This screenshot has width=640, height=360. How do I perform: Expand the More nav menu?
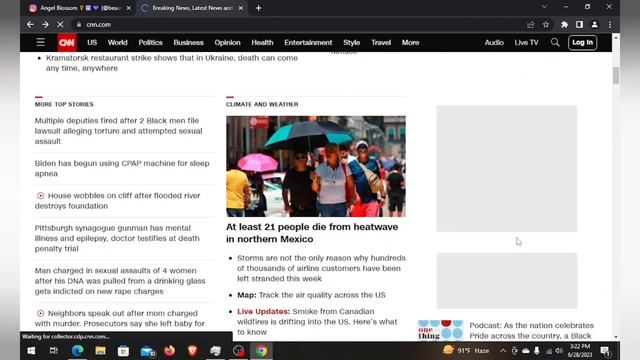click(x=410, y=42)
